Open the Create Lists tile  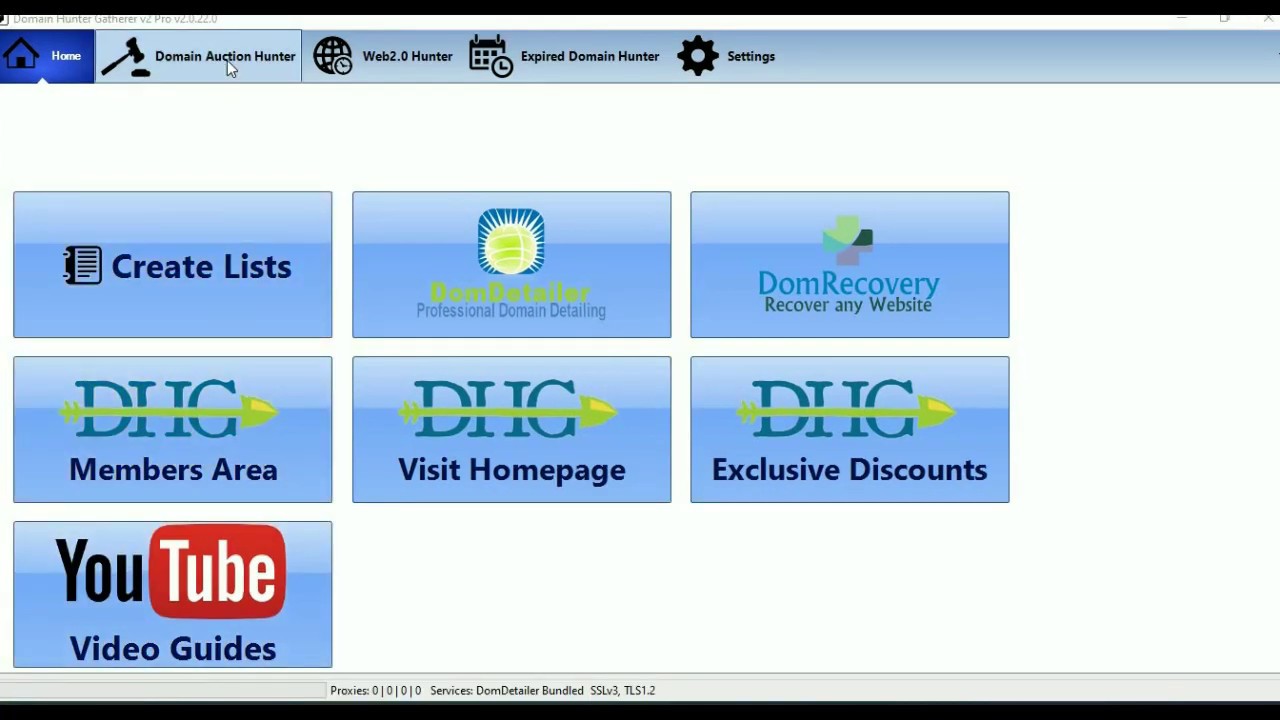point(173,265)
